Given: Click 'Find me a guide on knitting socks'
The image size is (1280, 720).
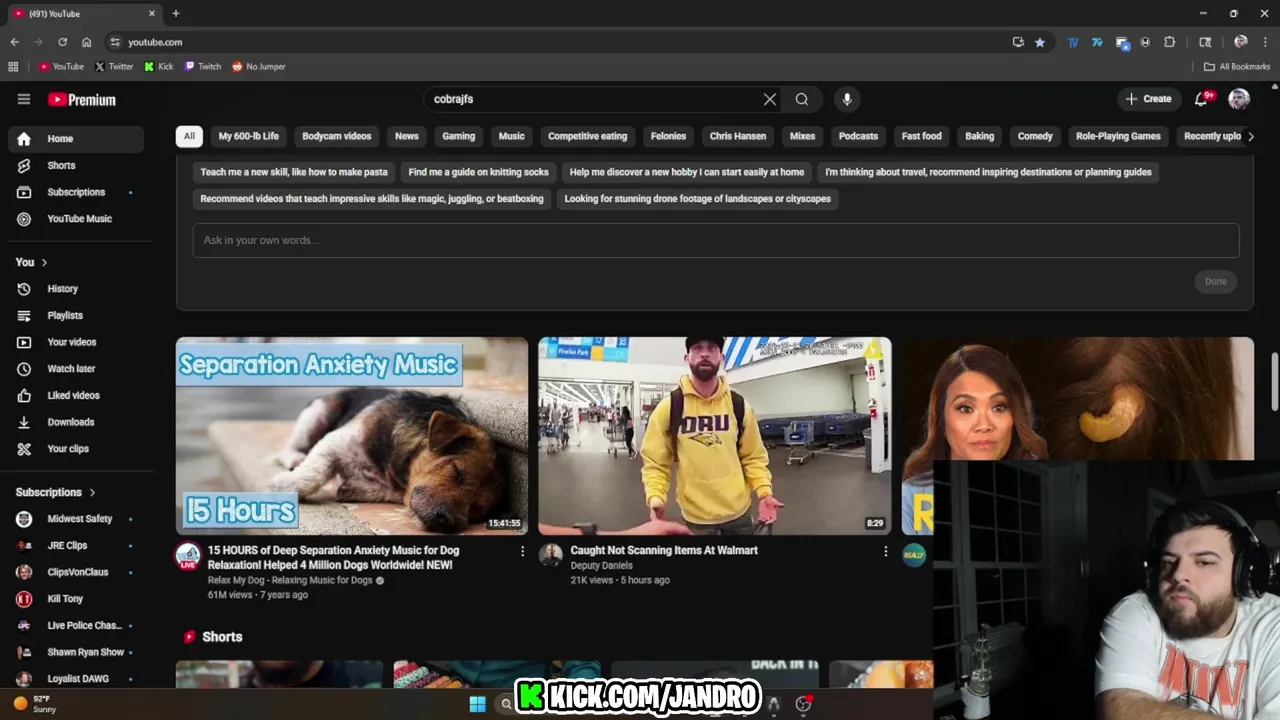Looking at the screenshot, I should point(478,172).
